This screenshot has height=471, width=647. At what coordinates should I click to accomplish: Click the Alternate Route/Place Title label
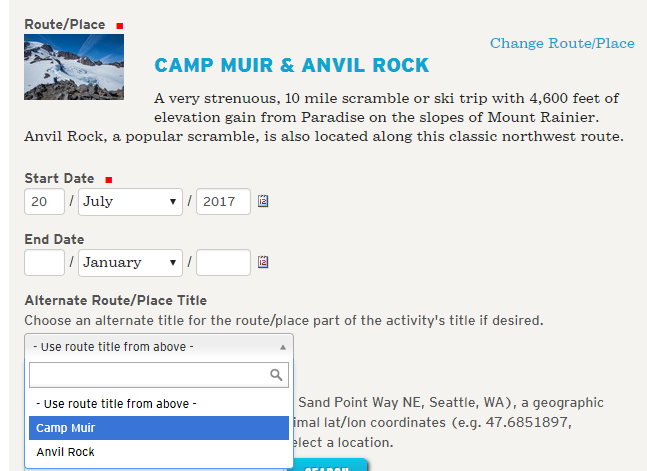point(115,300)
